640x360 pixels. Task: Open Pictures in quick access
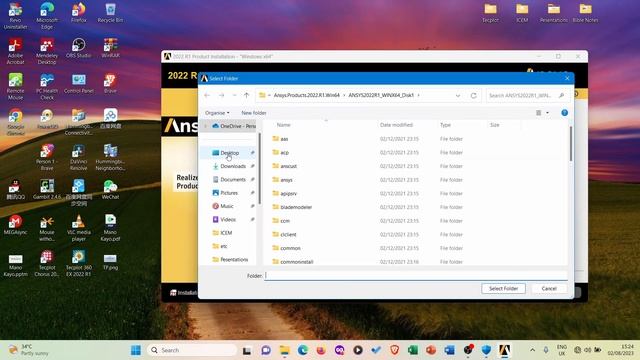coord(229,193)
